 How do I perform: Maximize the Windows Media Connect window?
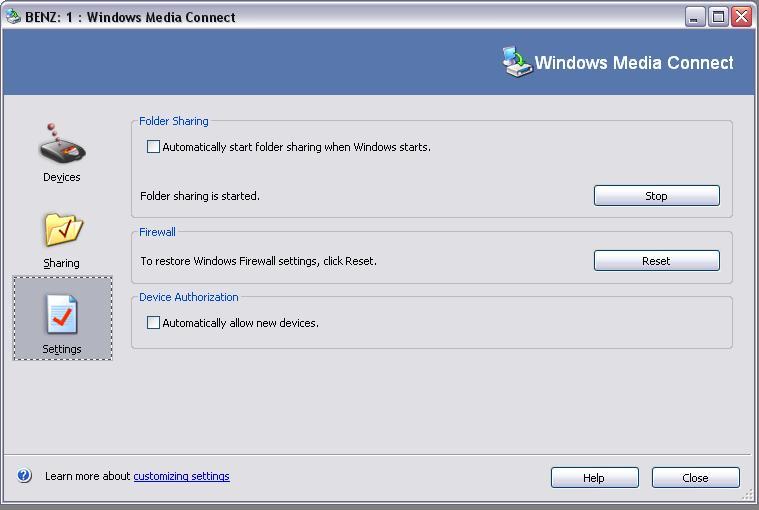718,17
